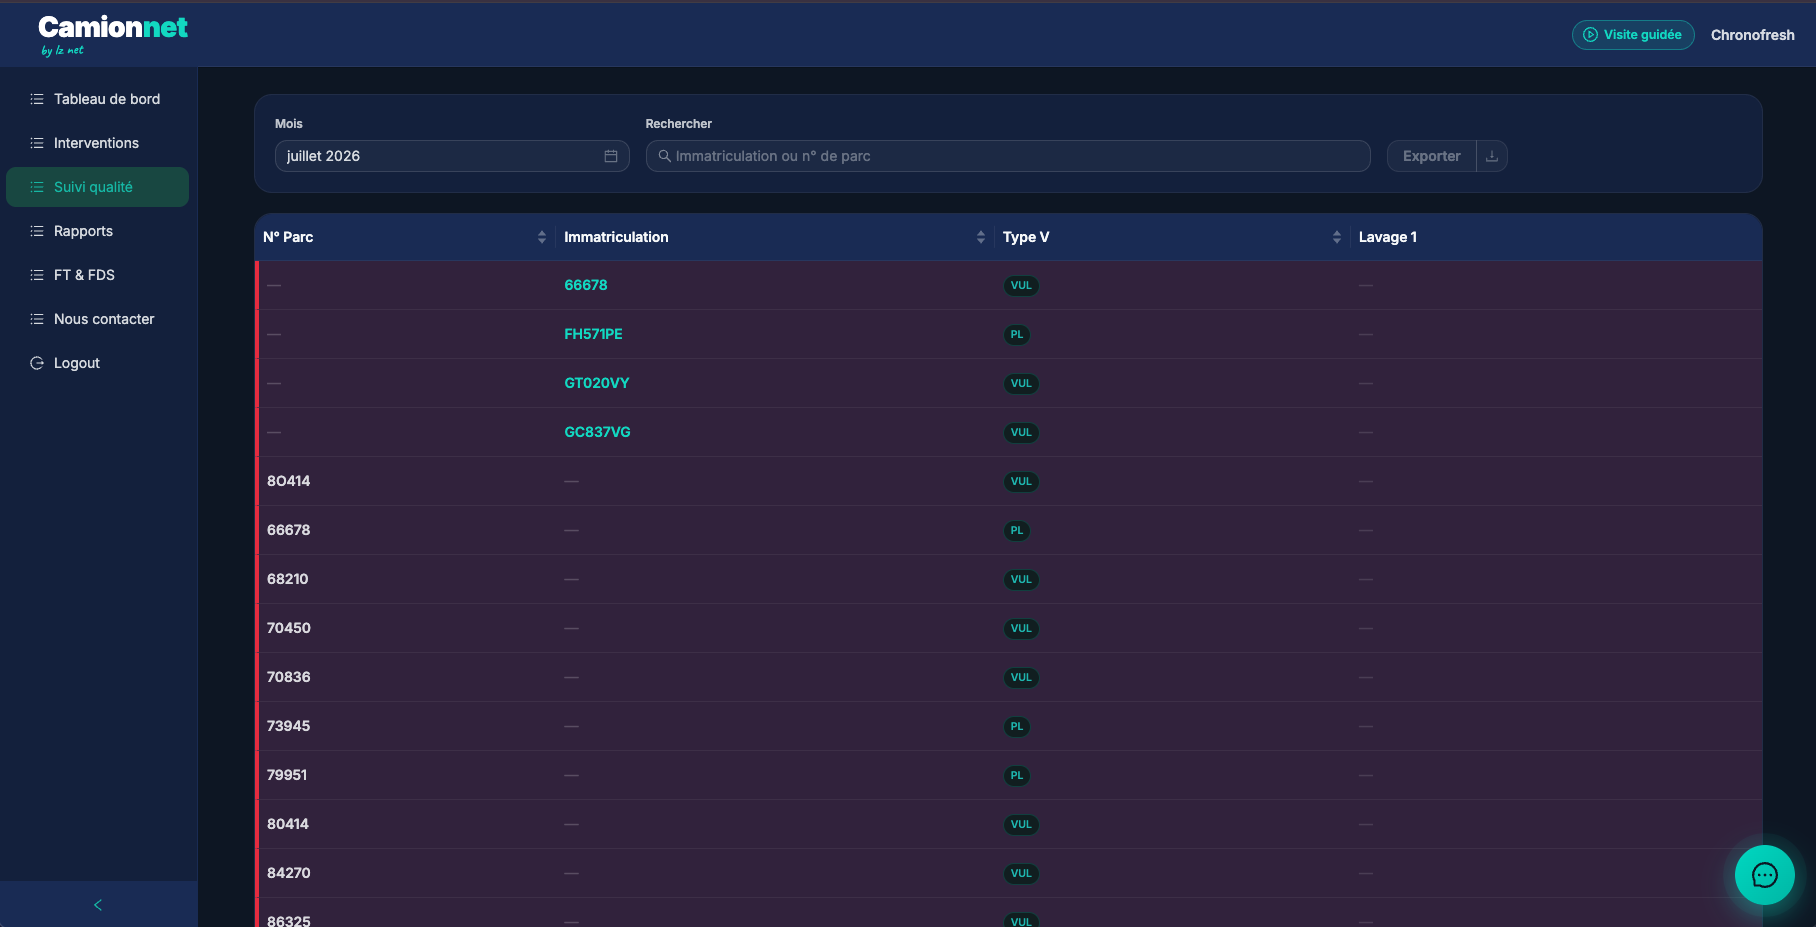Open immatriculation link GC837VG
Screen dimensions: 1816x927
pos(597,432)
